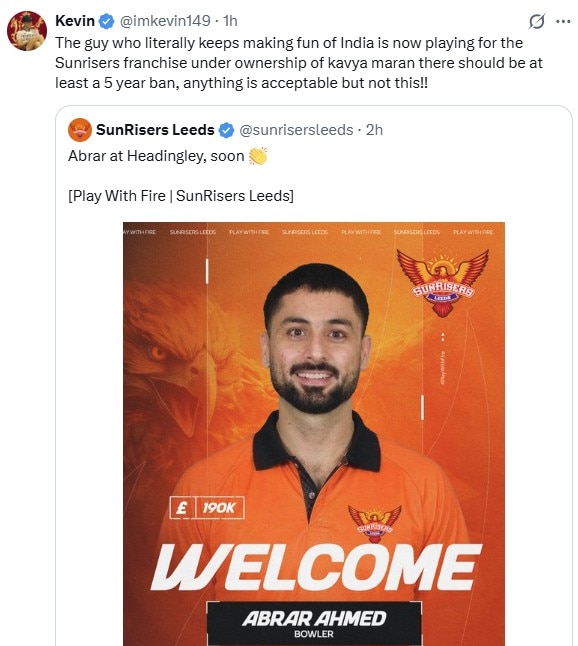The width and height of the screenshot is (578, 646).
Task: Open quoted post text 'Abrar at Headingley, soon'
Action: point(156,156)
